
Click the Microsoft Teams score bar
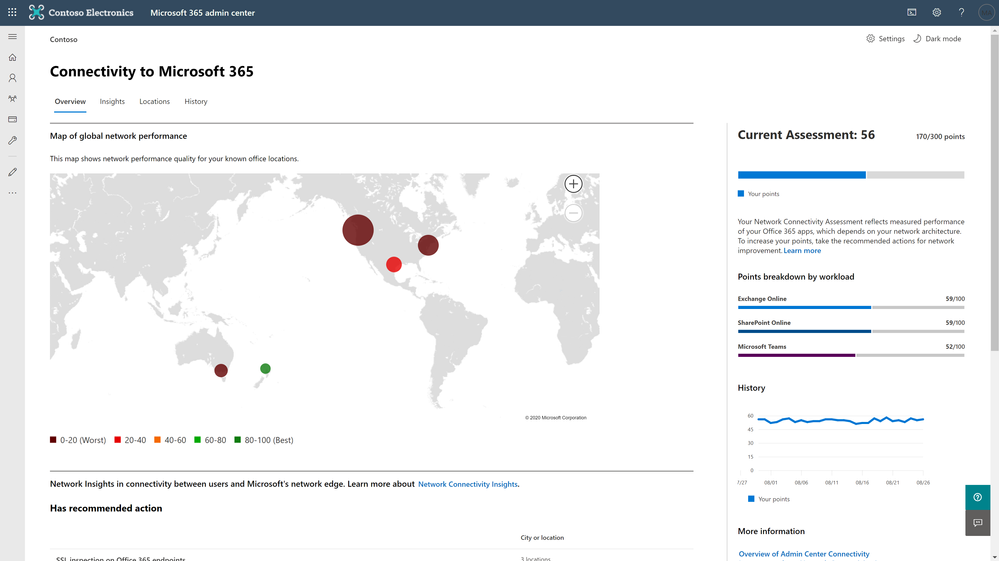point(851,355)
